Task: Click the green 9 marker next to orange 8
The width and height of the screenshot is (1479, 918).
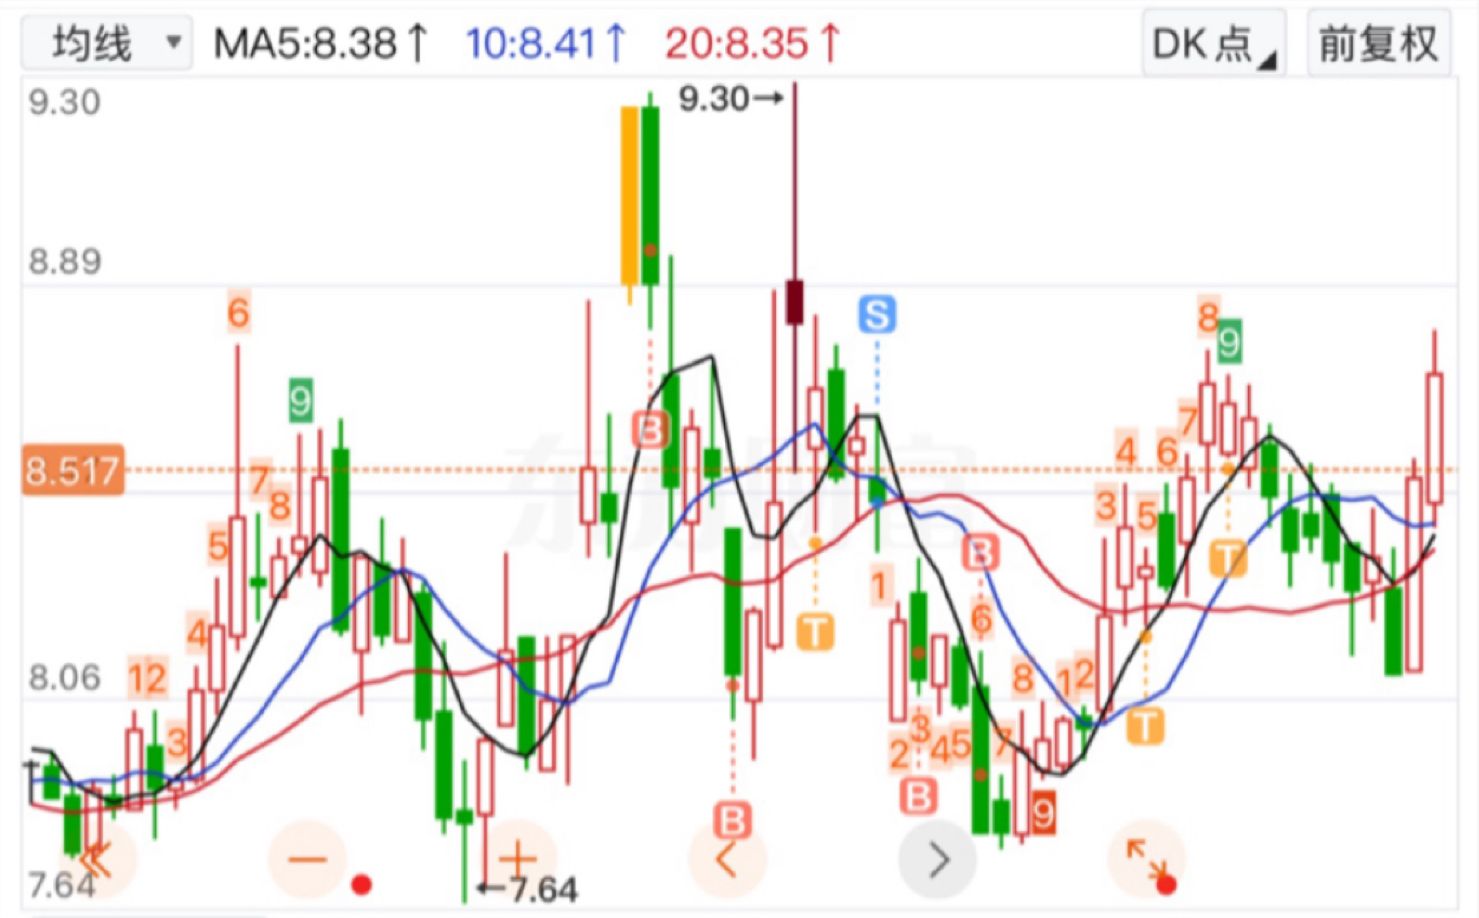Action: click(1229, 341)
